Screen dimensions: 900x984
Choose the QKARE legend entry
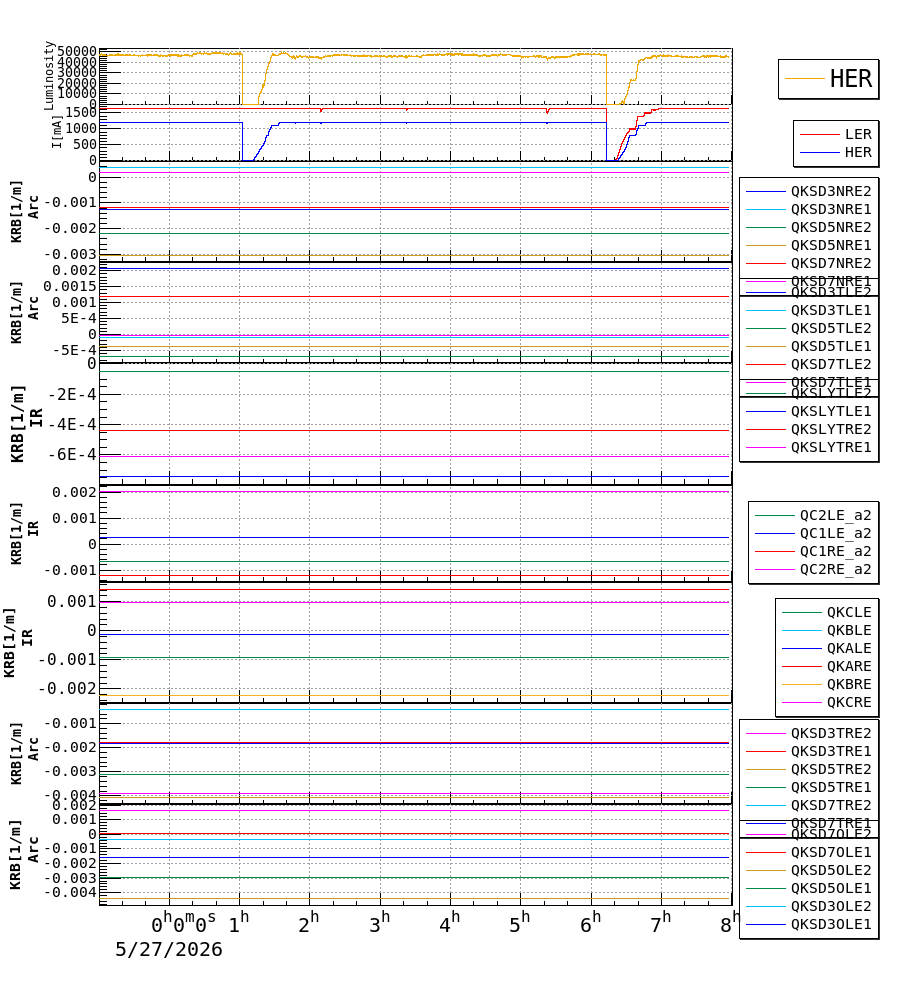[x=849, y=666]
